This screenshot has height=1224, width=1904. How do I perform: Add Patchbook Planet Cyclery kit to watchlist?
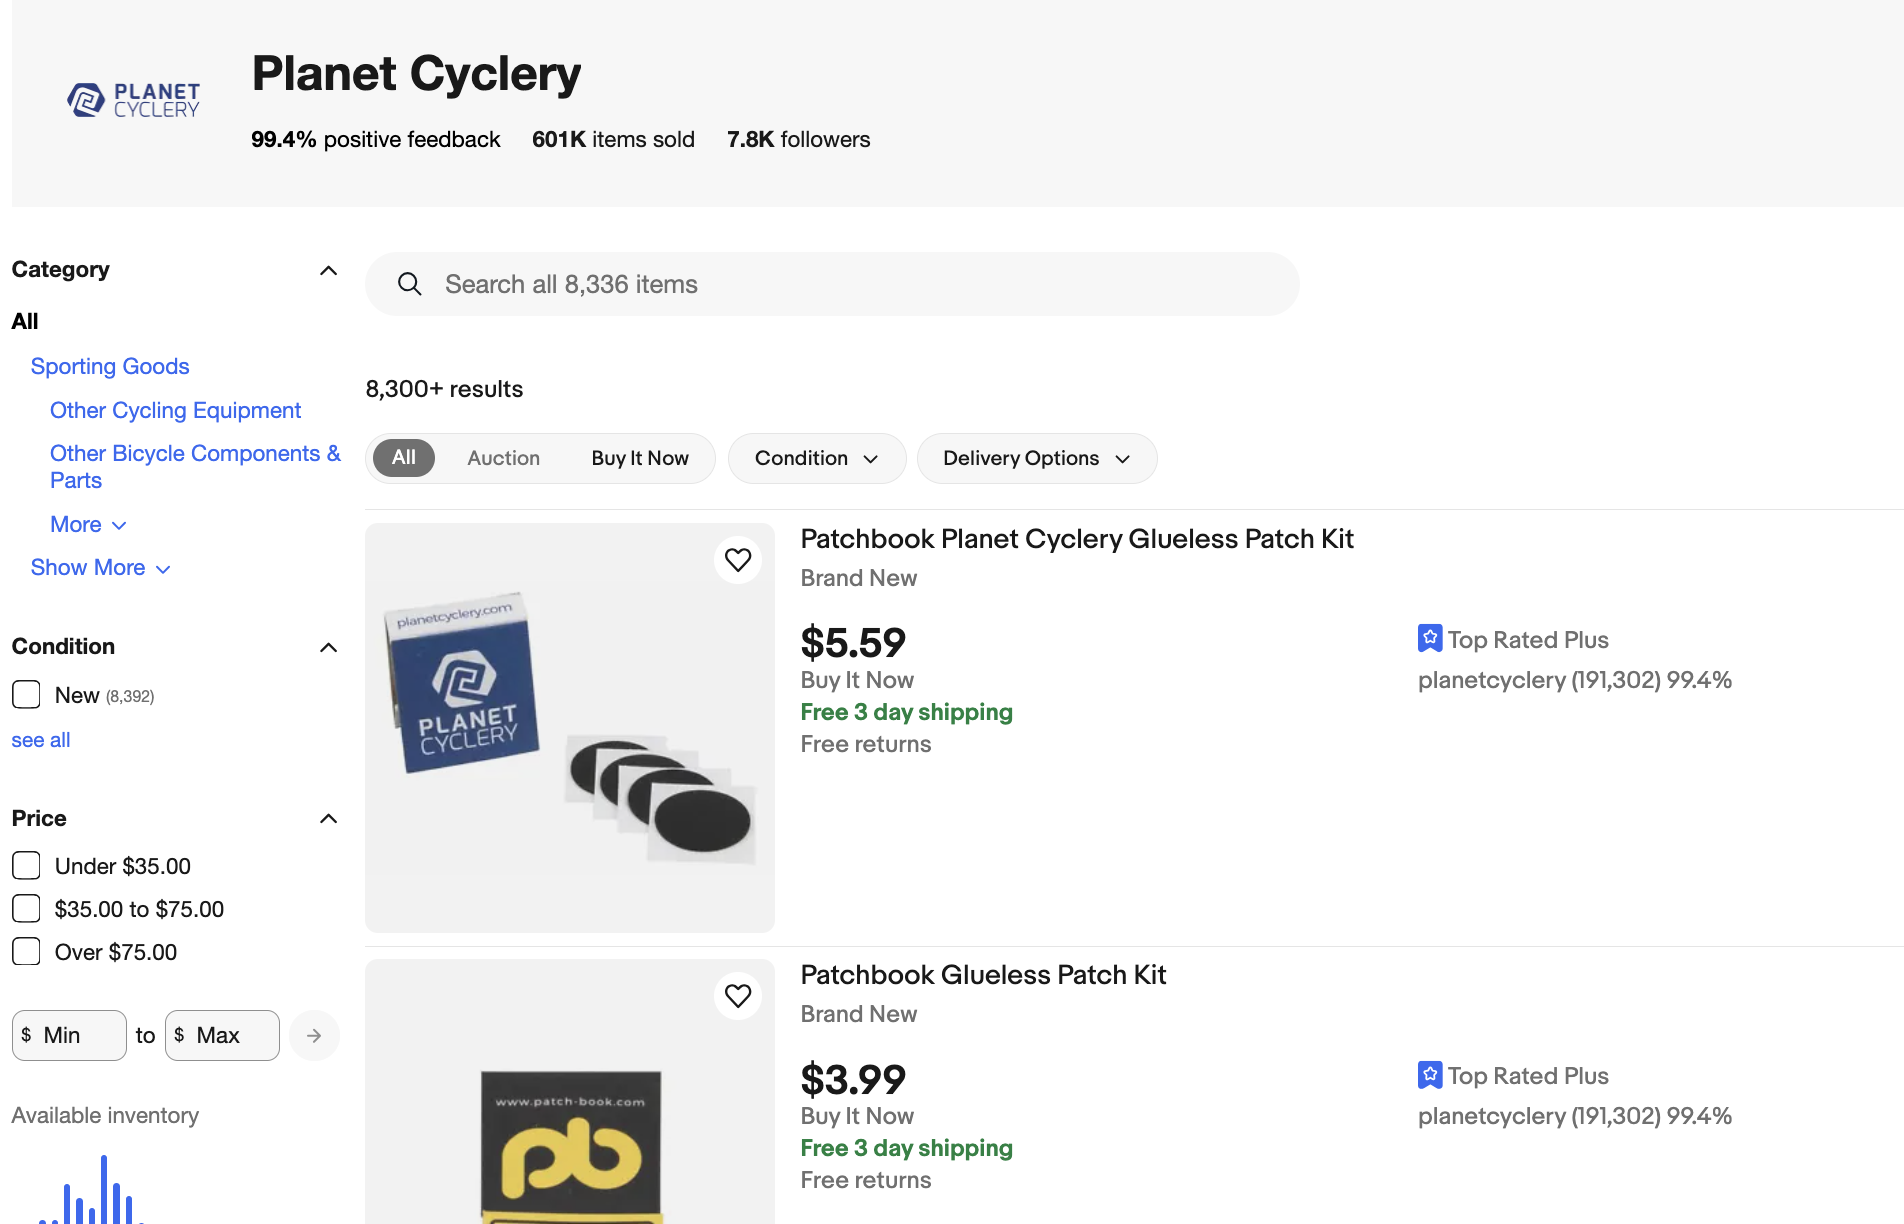point(738,560)
